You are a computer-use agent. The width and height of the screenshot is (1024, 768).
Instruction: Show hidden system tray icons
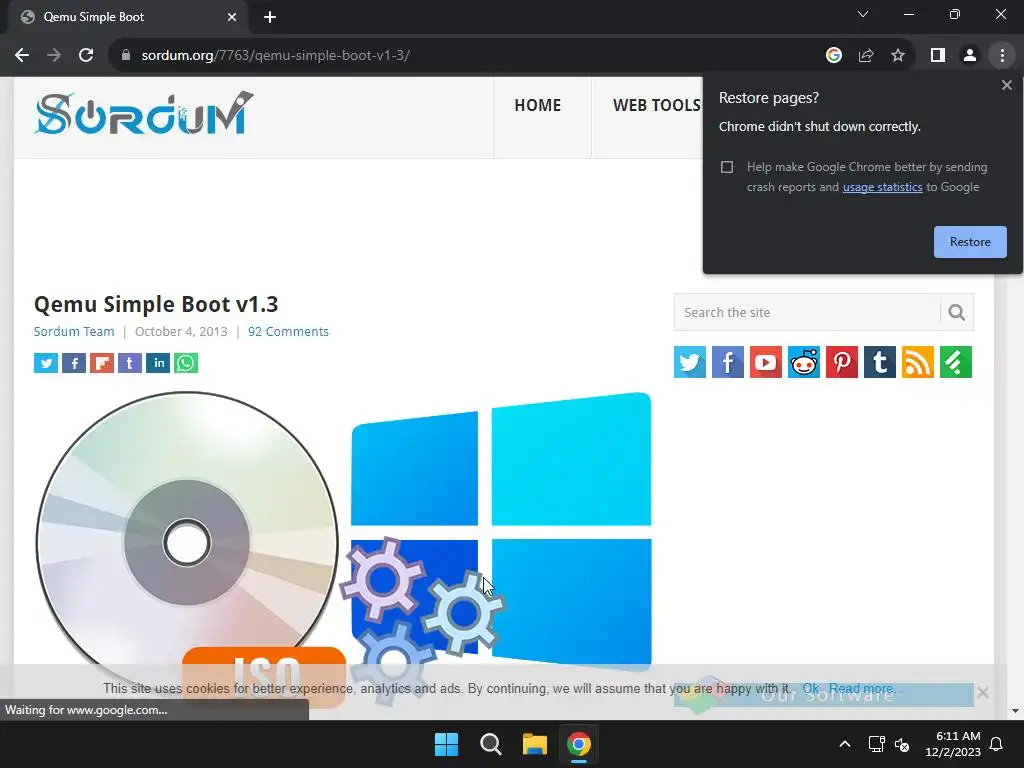pyautogui.click(x=844, y=744)
